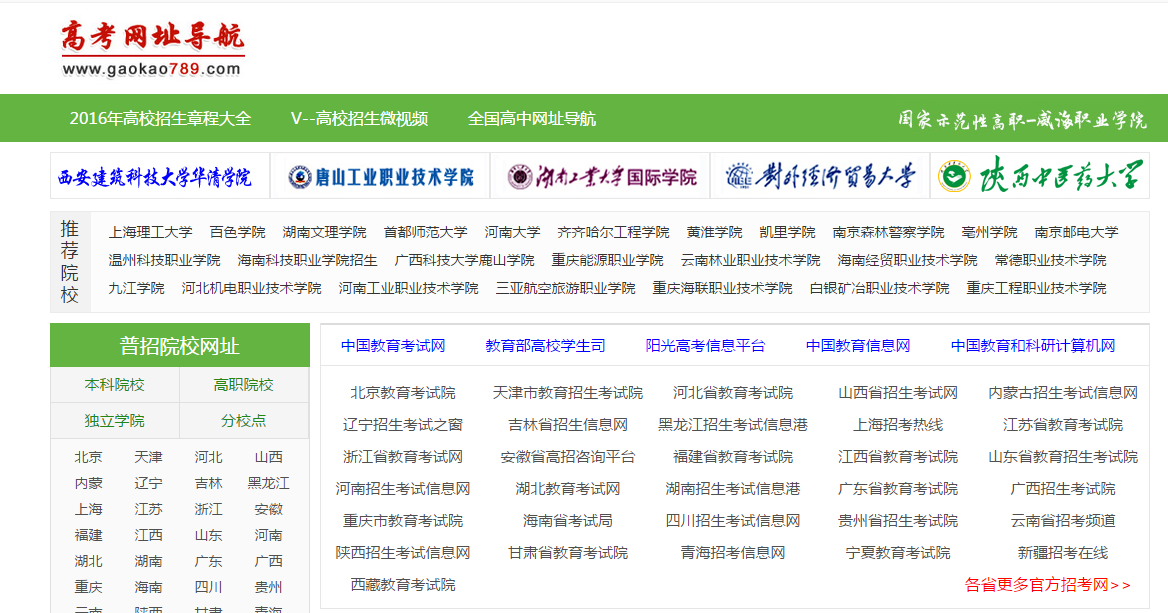Open 西安建筑科技大学华清学院 banner
The width and height of the screenshot is (1168, 613).
coord(159,176)
